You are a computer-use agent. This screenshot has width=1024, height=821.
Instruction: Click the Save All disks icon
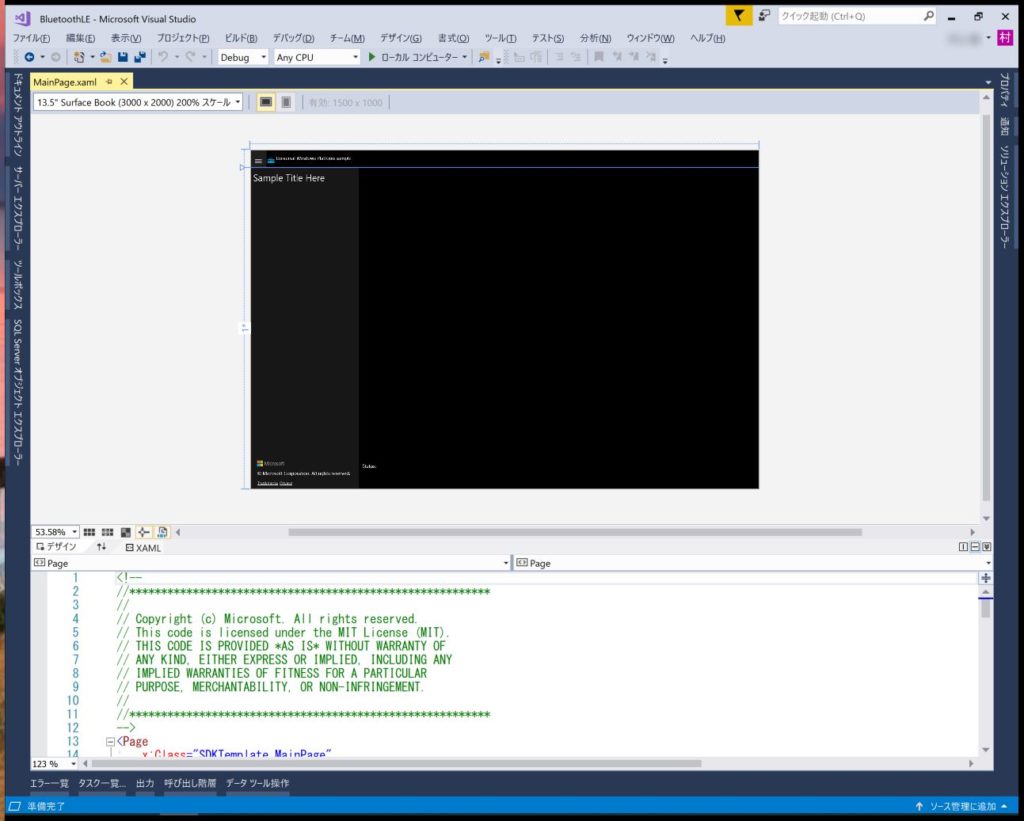[x=140, y=57]
